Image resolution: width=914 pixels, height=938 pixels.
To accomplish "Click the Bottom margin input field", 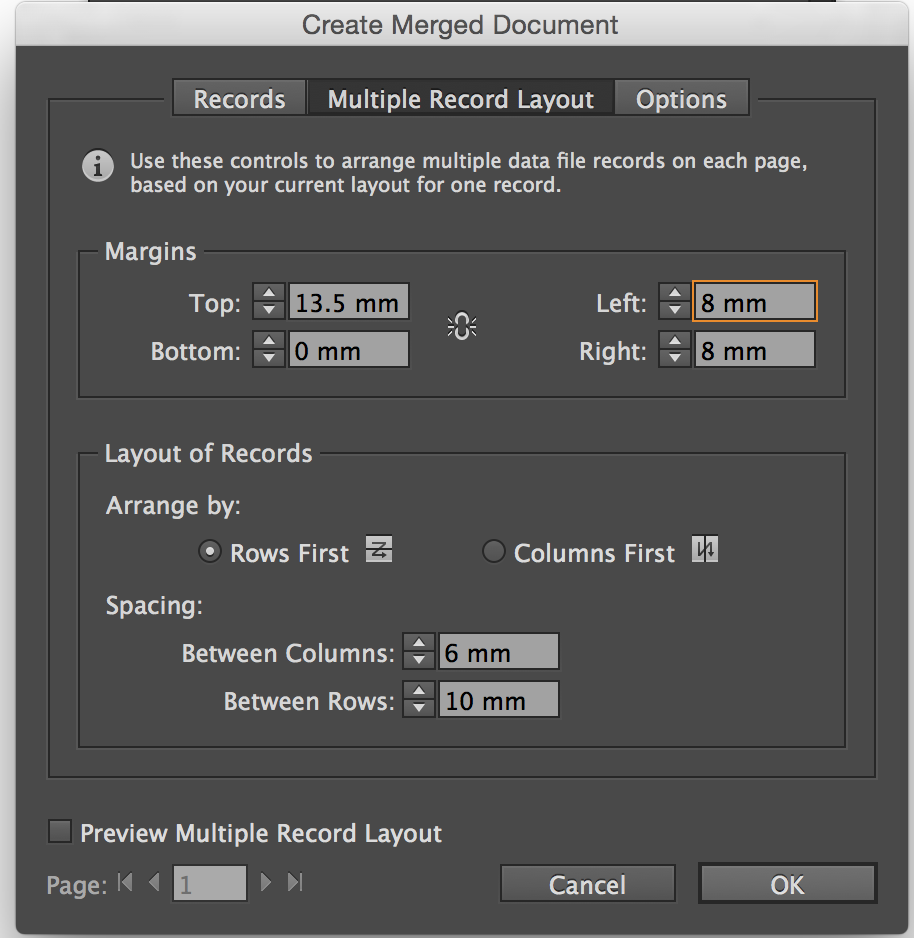I will tap(348, 350).
